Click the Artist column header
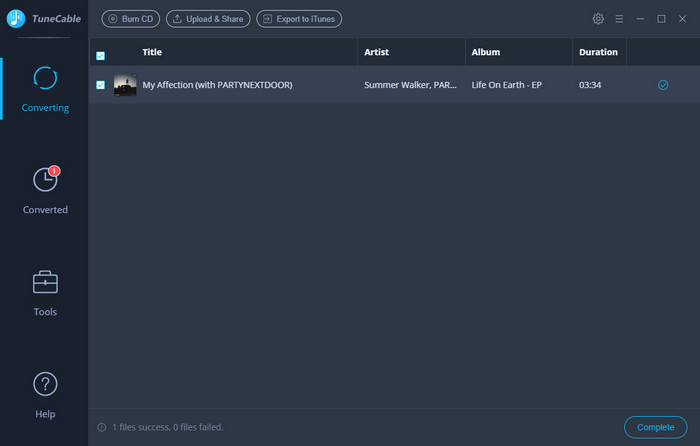700x446 pixels. coord(376,52)
